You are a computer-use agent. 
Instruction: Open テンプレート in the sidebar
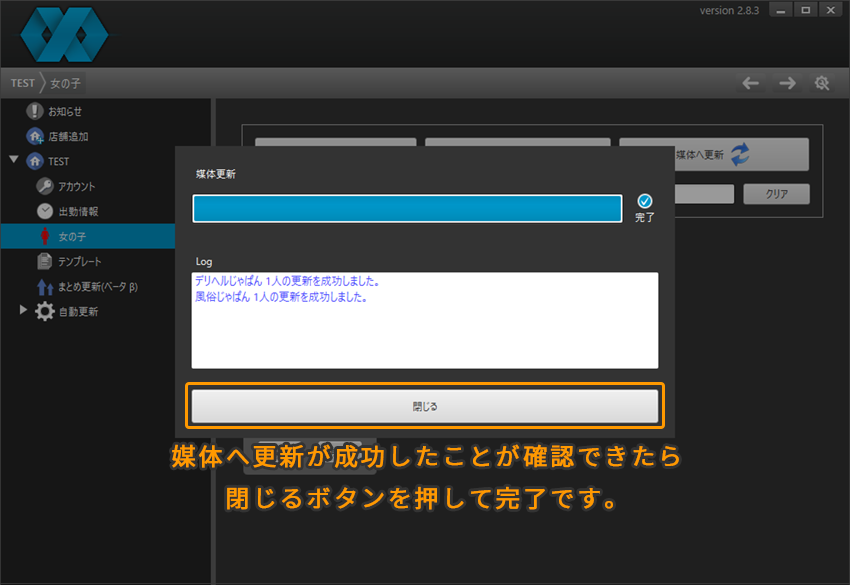tap(80, 261)
